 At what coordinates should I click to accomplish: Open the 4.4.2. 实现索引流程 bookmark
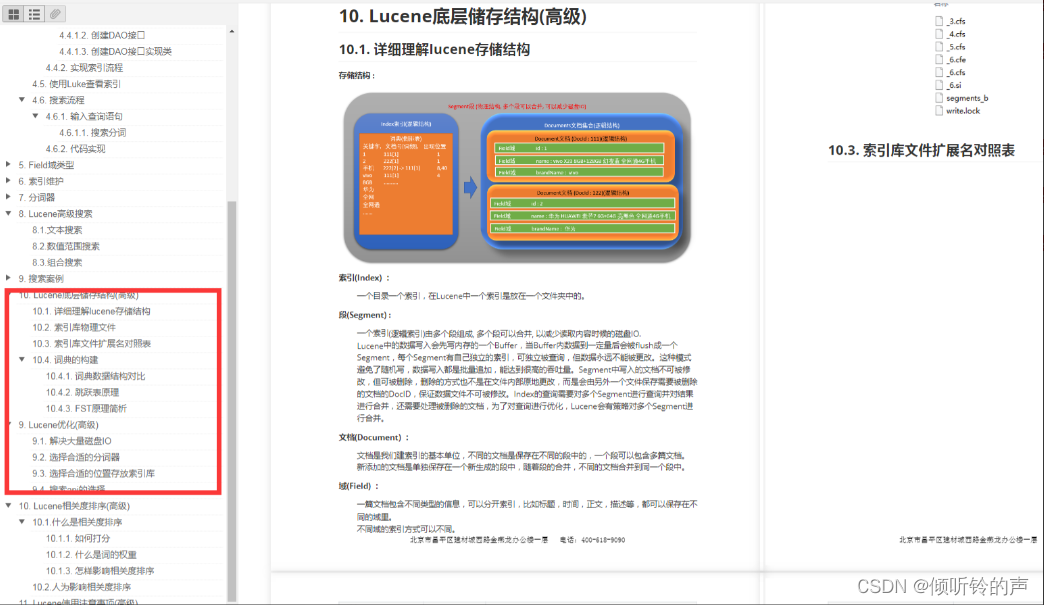pyautogui.click(x=84, y=68)
